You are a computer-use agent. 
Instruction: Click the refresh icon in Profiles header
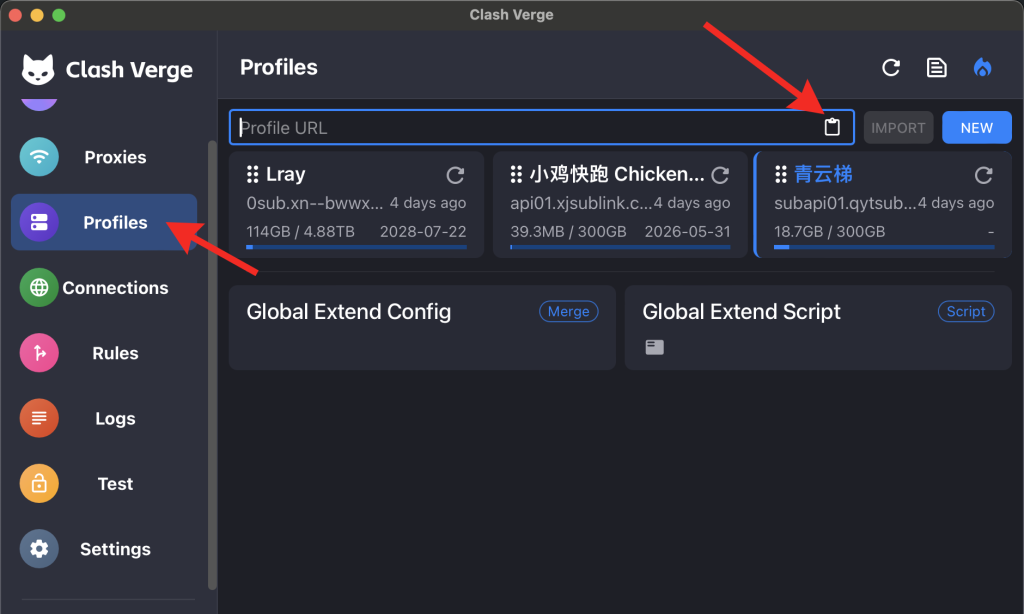pos(890,67)
